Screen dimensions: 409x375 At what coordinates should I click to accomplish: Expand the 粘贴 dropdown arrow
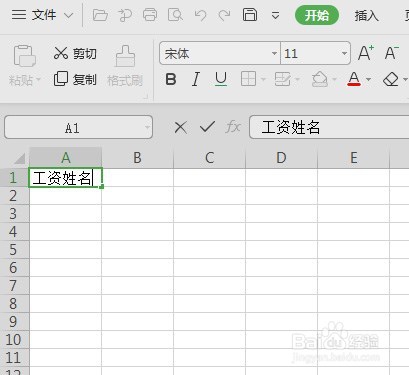pos(38,80)
